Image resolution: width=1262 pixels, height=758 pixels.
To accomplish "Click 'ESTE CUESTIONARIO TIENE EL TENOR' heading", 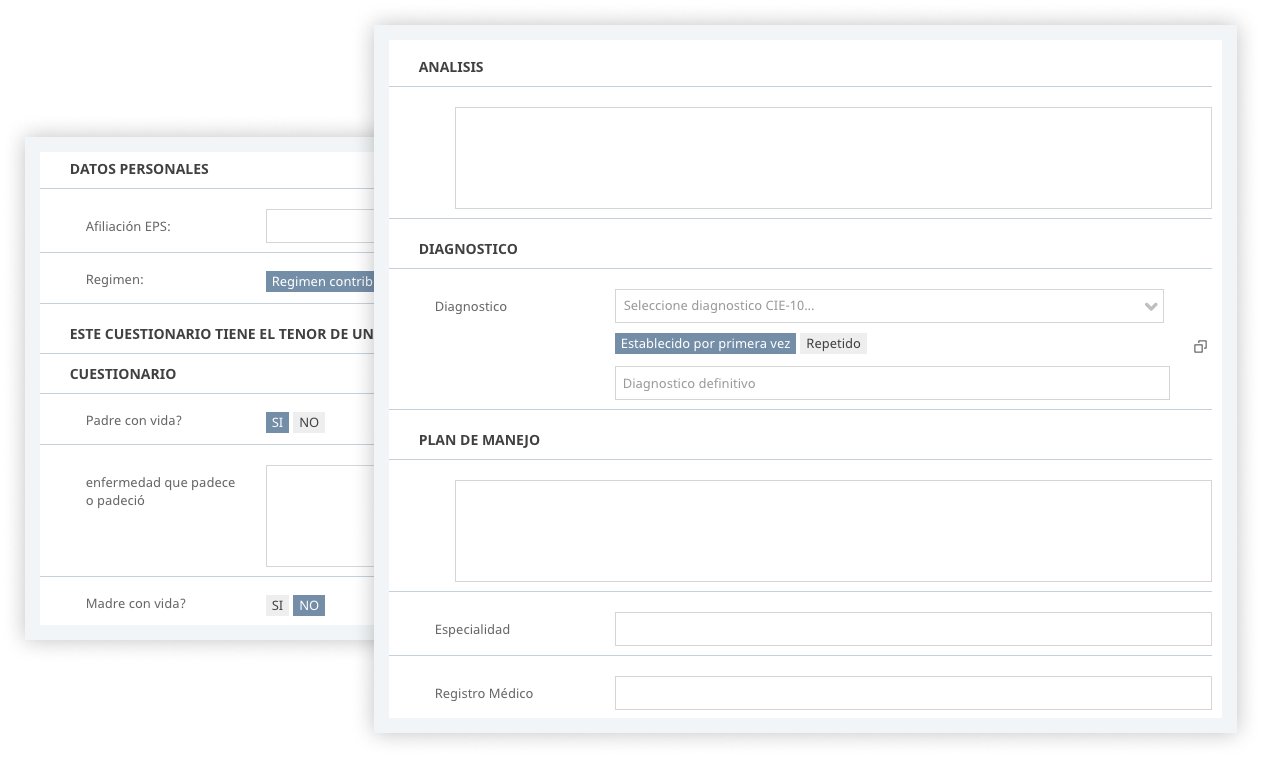I will 222,334.
